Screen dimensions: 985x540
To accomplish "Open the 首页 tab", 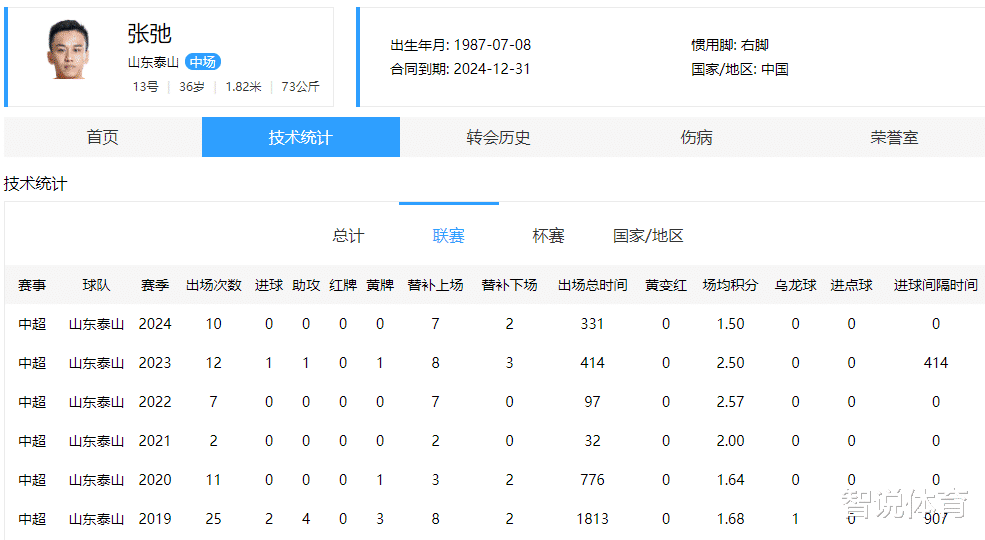I will 103,137.
